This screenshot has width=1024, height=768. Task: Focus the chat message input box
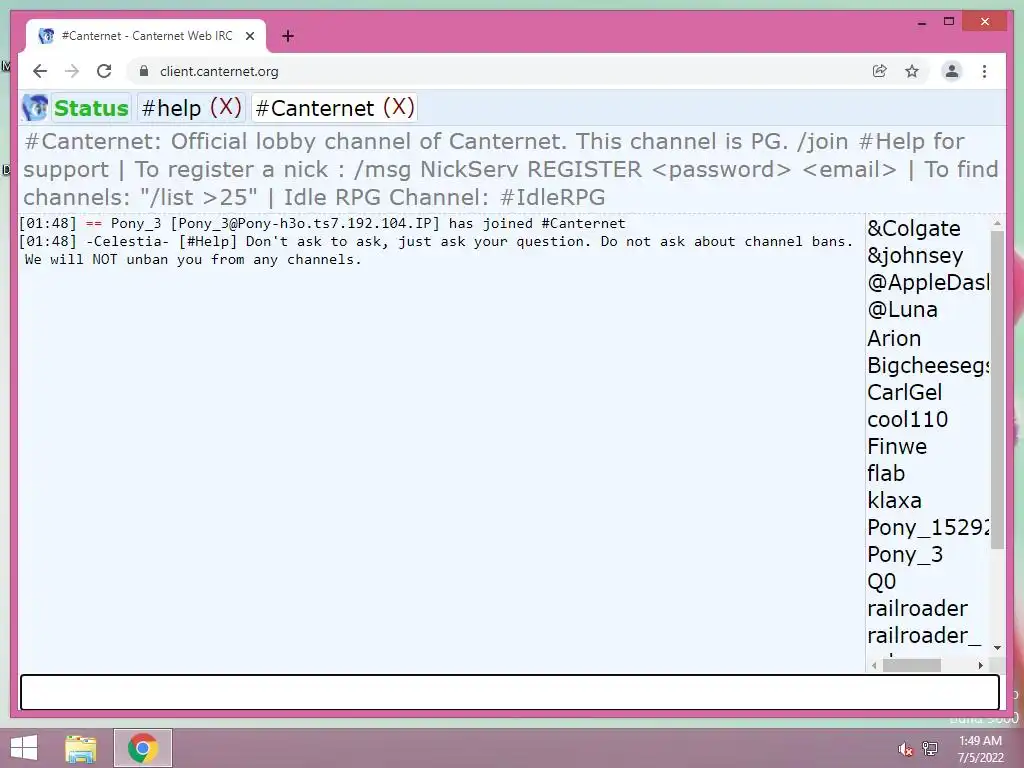coord(509,692)
